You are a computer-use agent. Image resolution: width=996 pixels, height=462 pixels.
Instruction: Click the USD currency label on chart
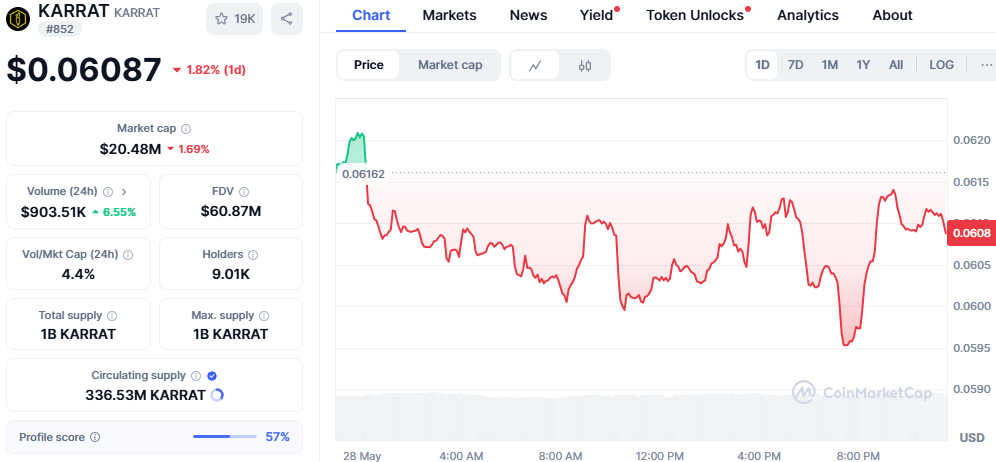click(x=972, y=437)
